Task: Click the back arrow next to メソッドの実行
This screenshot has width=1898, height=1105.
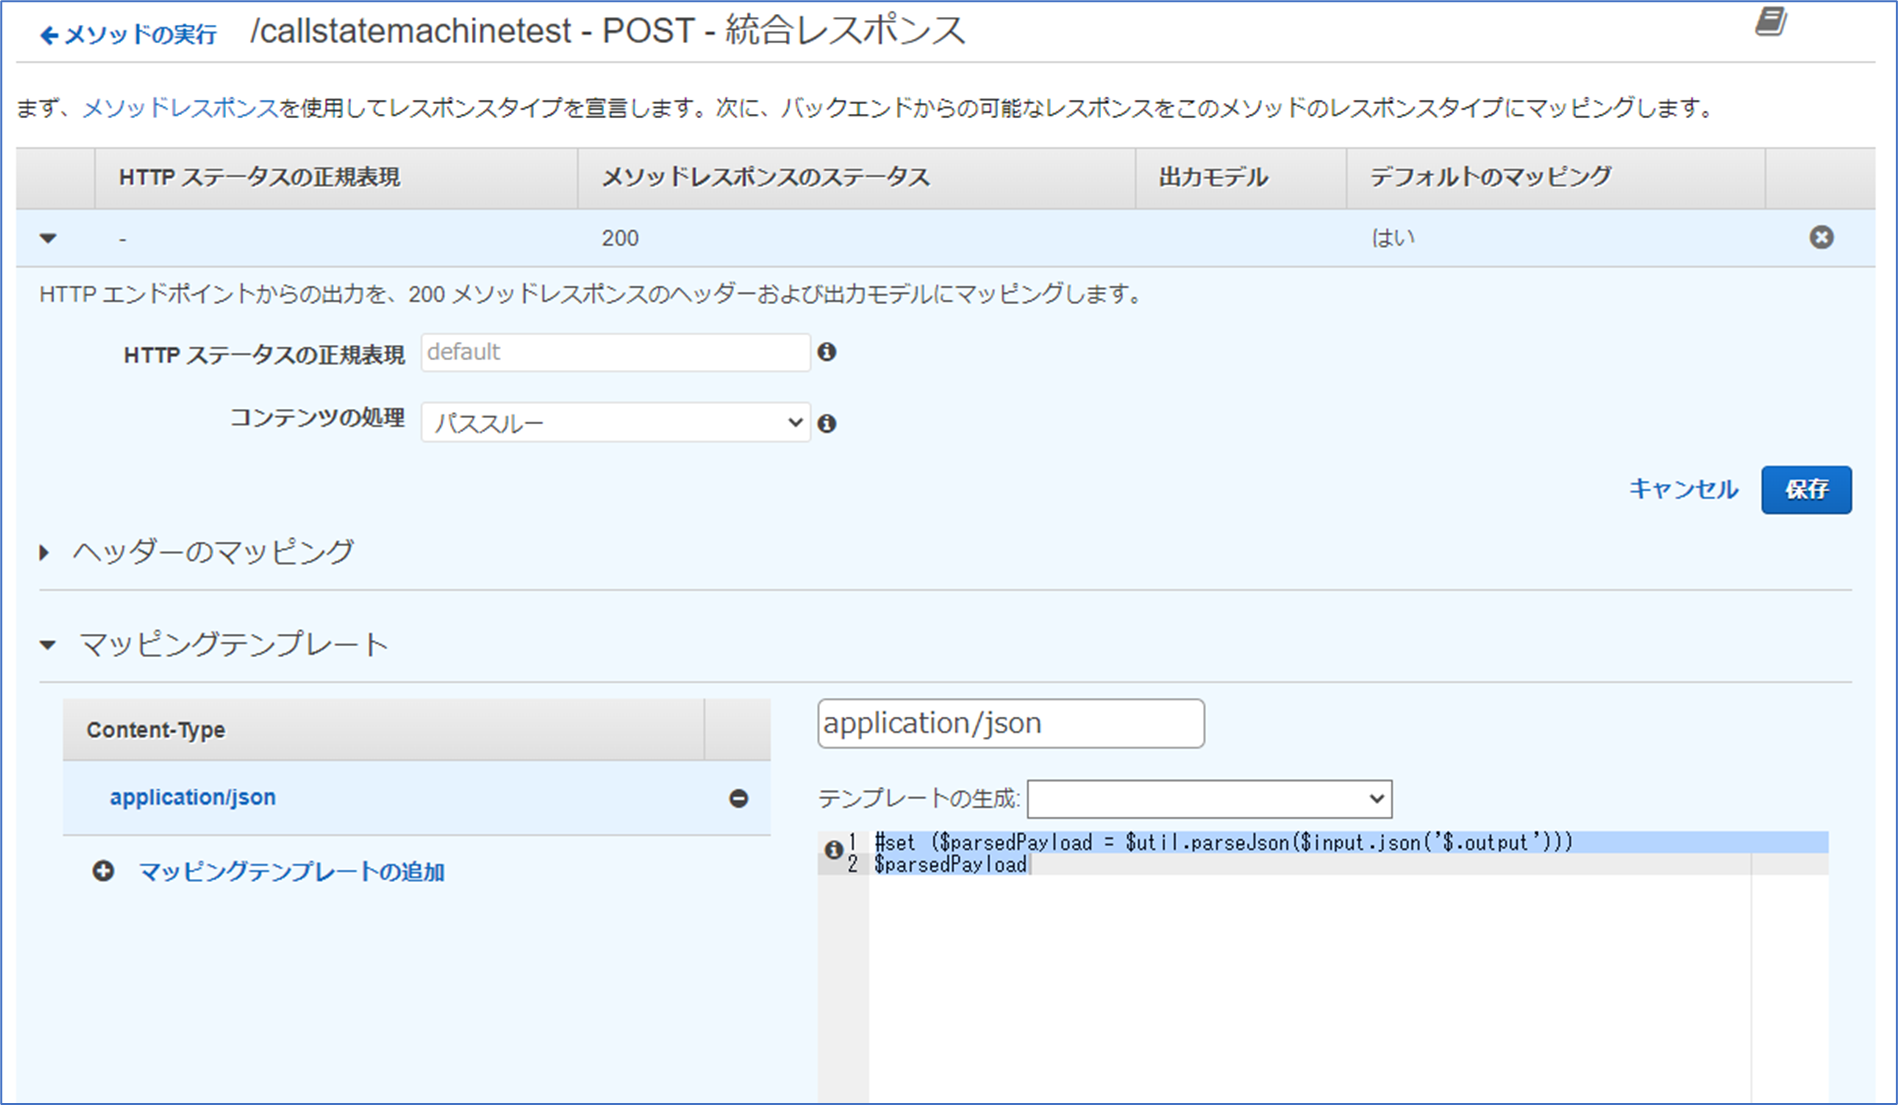Action: pos(47,33)
